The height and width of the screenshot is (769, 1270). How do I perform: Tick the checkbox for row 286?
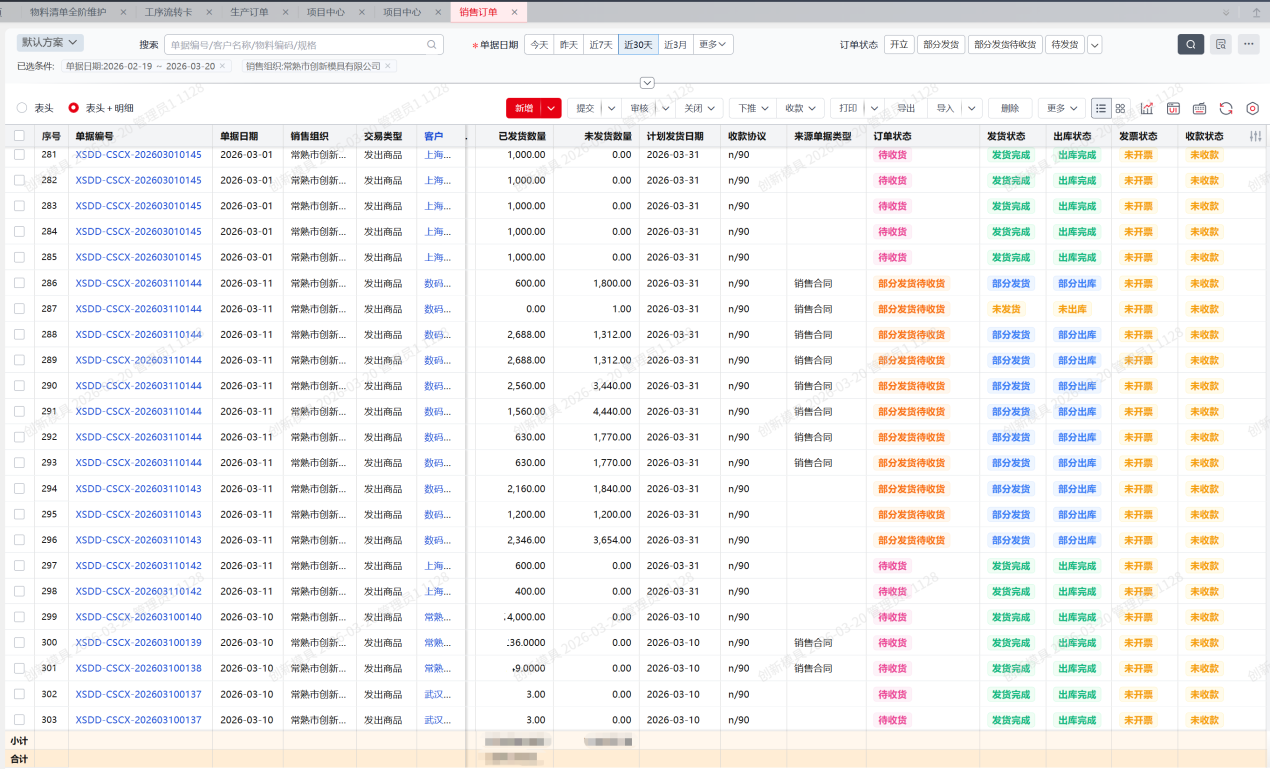click(19, 283)
